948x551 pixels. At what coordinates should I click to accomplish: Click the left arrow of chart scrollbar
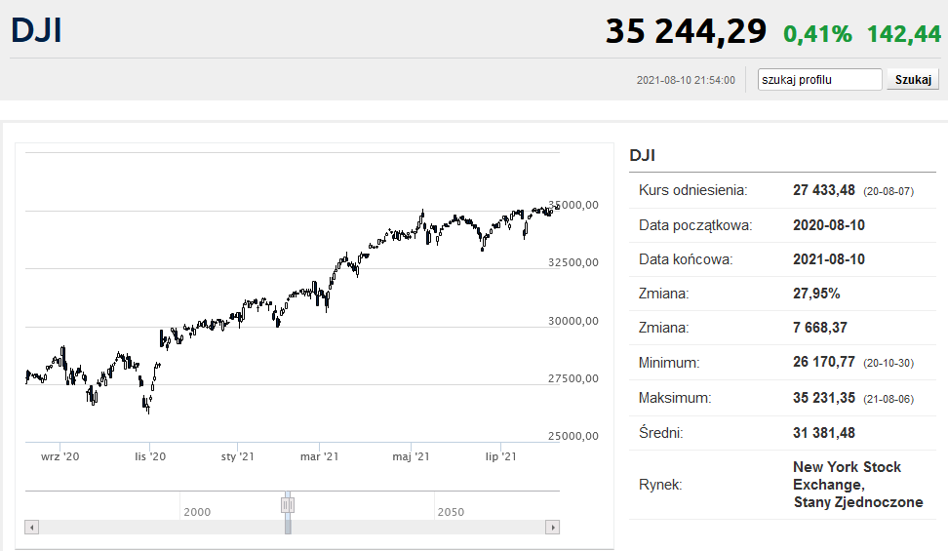coord(31,527)
